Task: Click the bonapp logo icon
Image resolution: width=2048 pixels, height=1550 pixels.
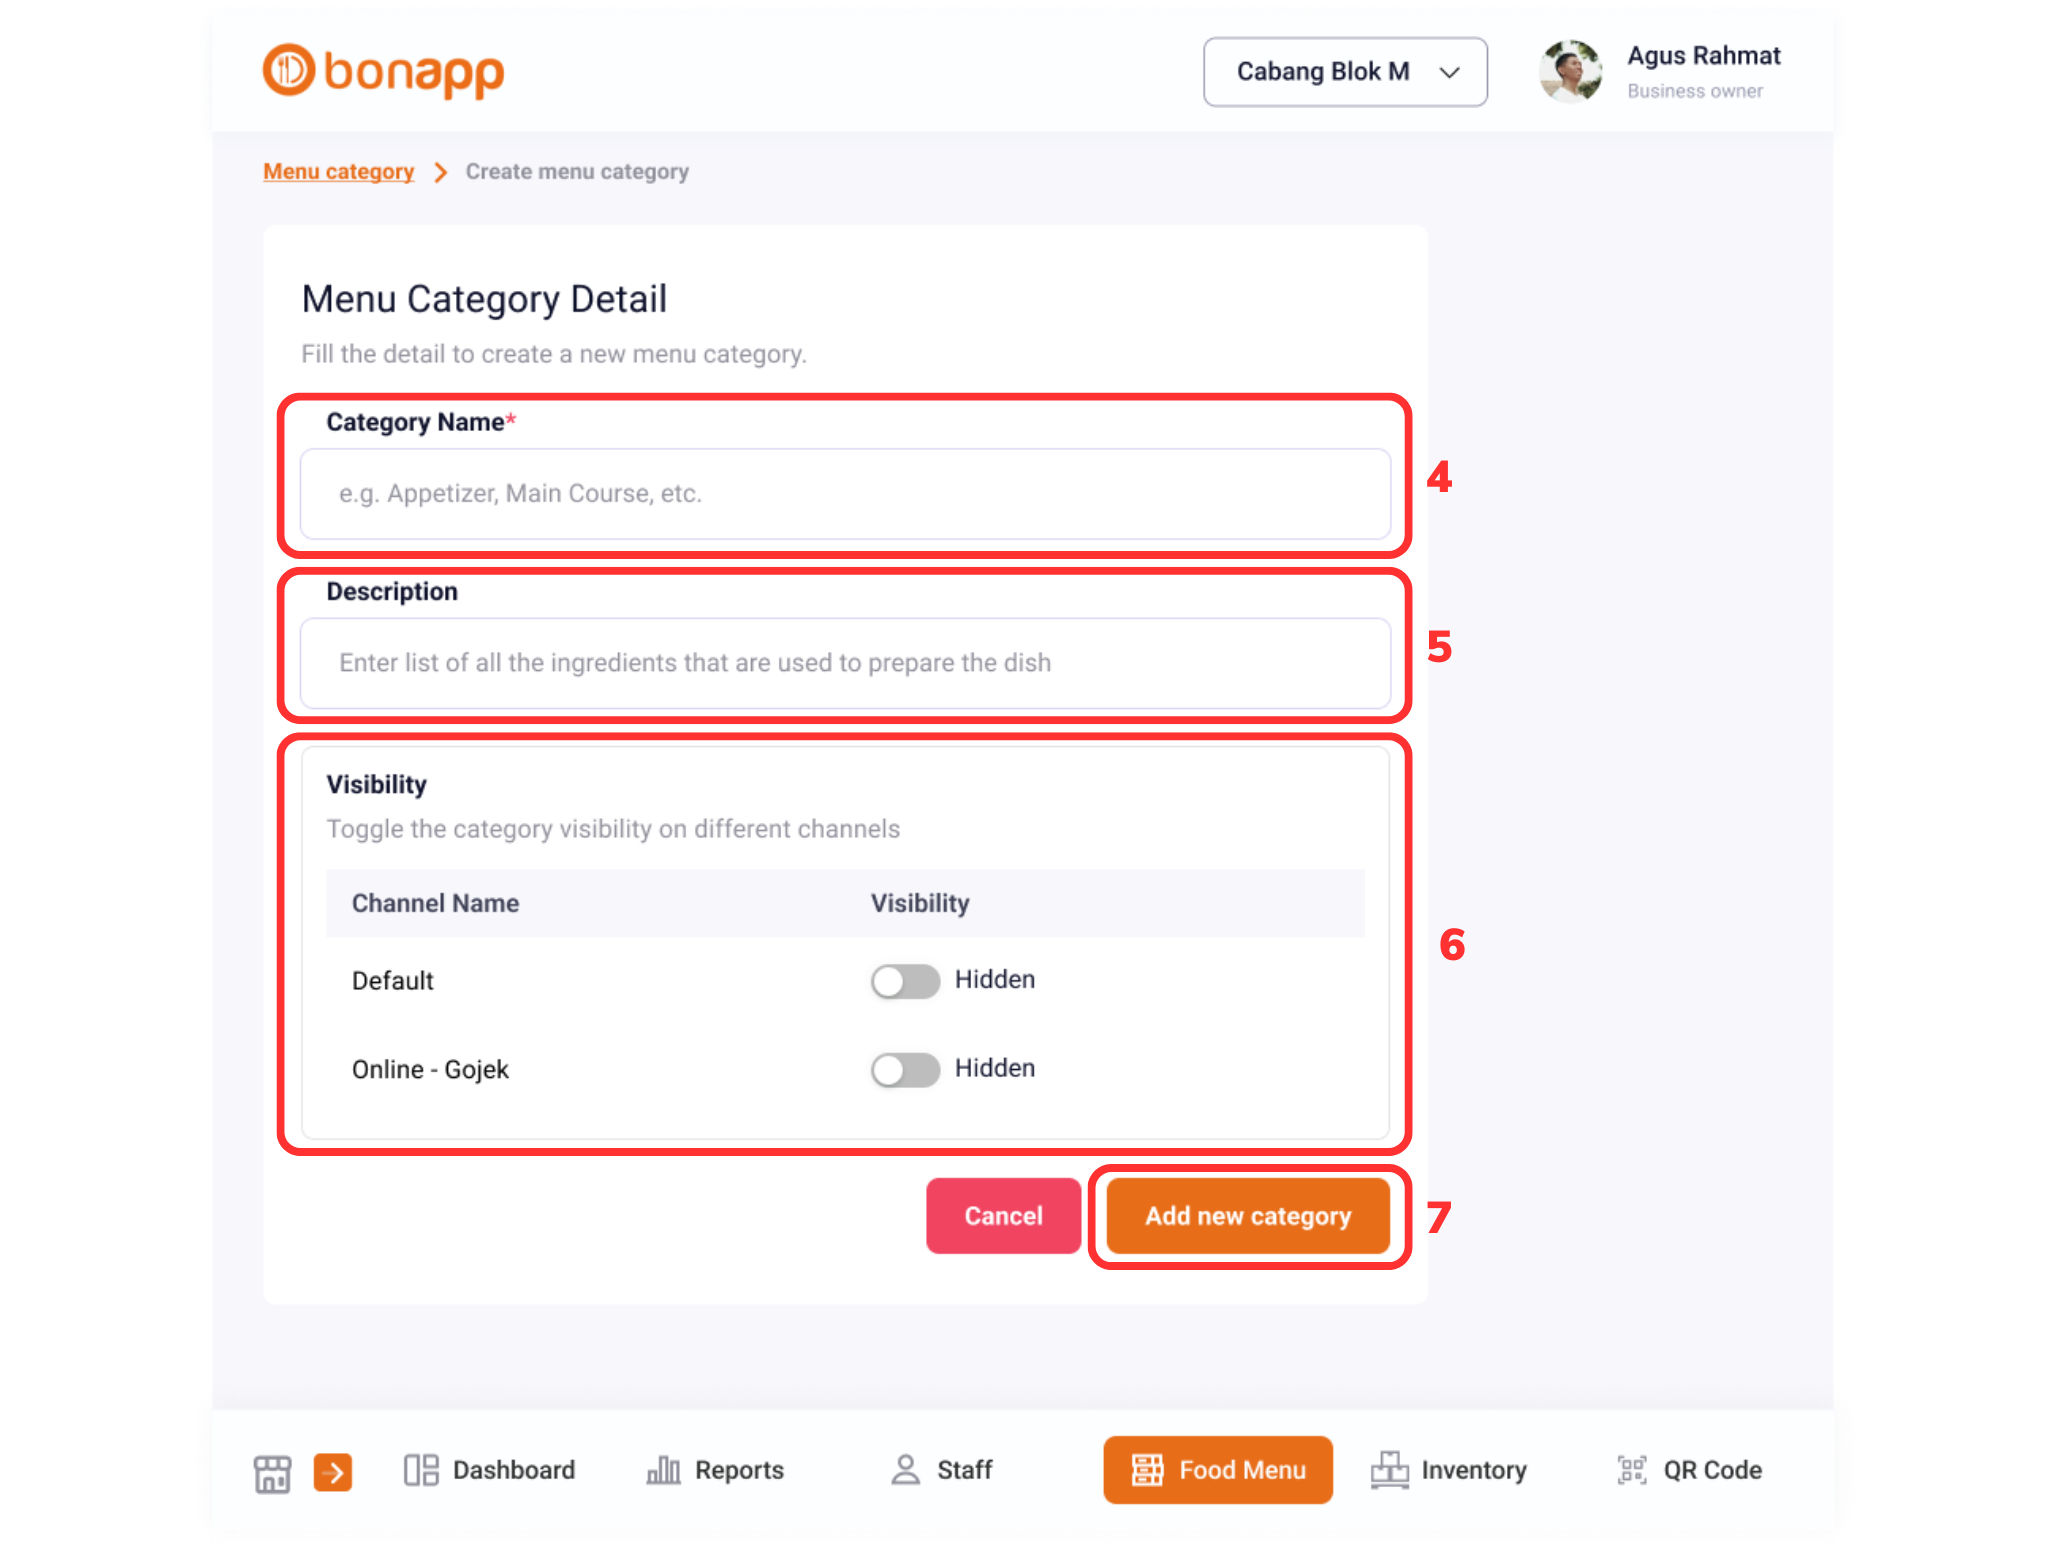Action: tap(288, 71)
